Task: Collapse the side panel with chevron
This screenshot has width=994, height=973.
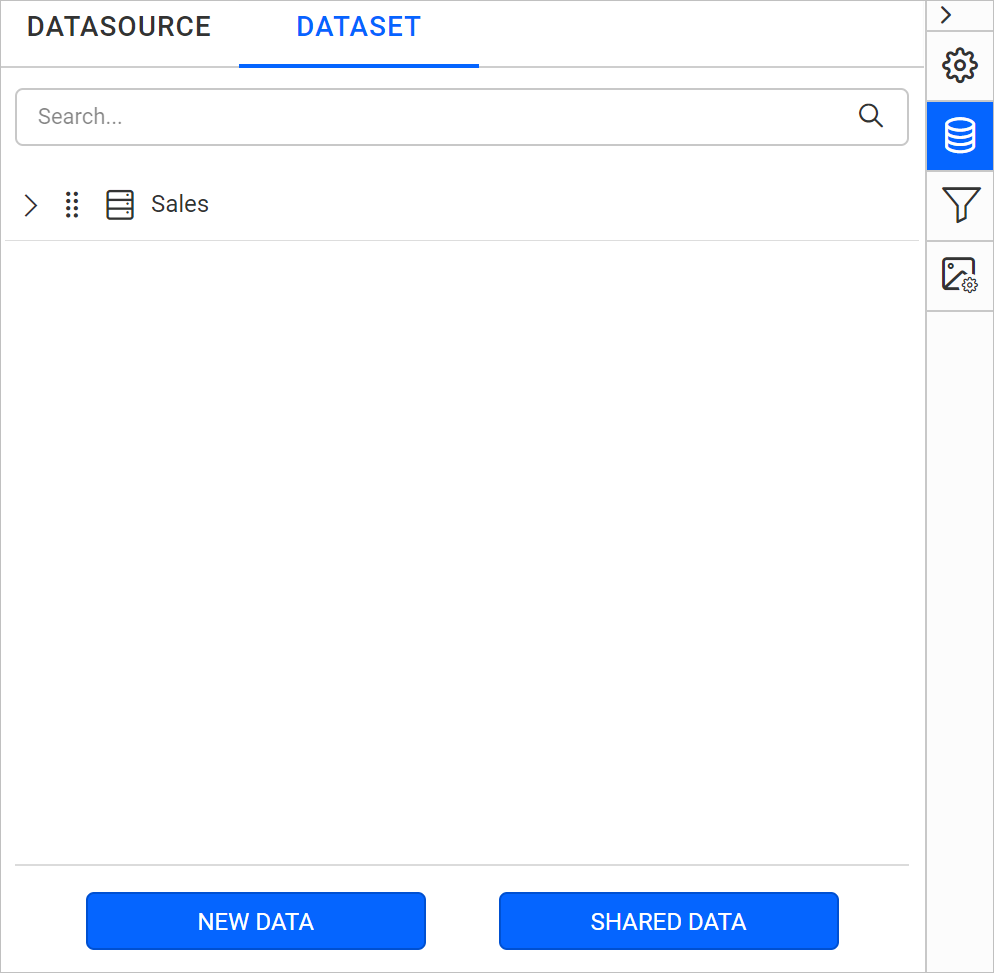Action: (946, 15)
